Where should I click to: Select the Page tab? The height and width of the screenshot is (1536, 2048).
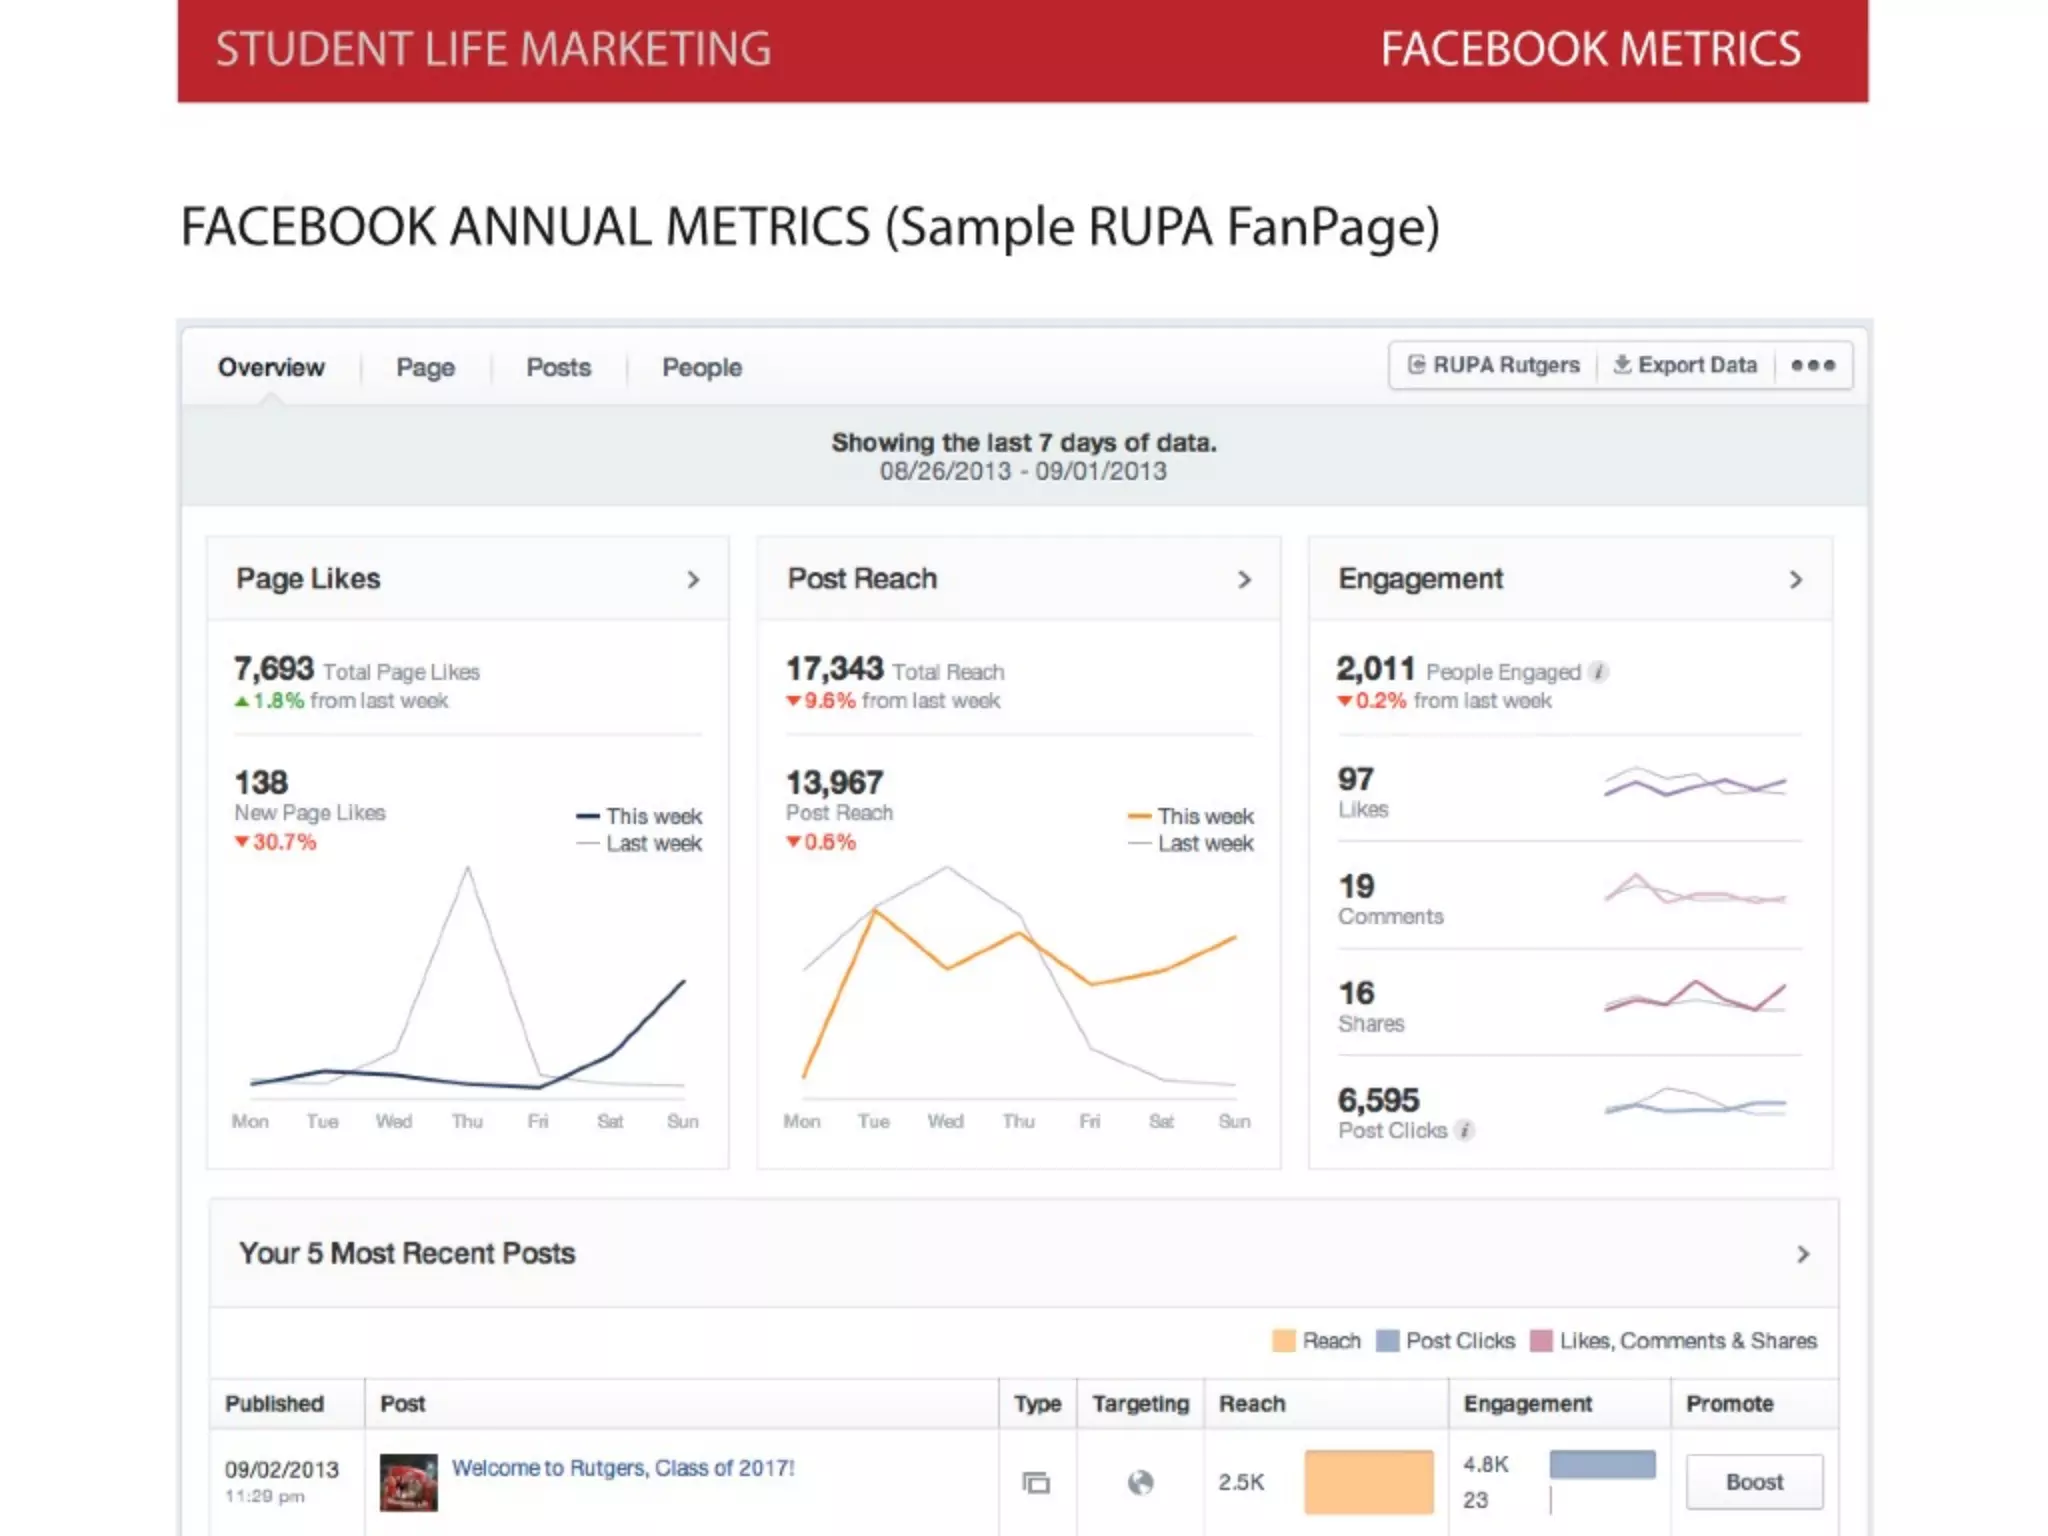point(425,368)
